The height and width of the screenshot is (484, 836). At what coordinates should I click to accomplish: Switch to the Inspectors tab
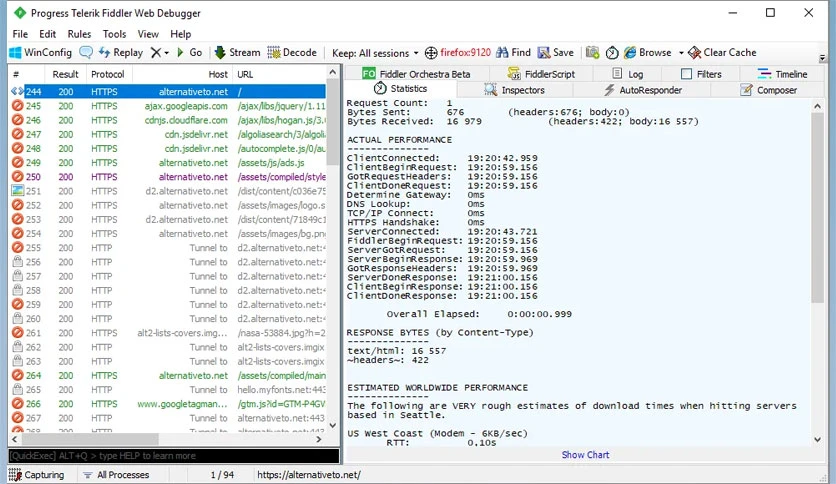[514, 90]
